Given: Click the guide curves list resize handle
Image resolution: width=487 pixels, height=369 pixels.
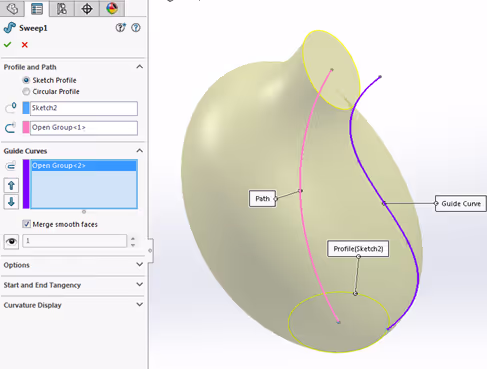Looking at the screenshot, I should 84,212.
